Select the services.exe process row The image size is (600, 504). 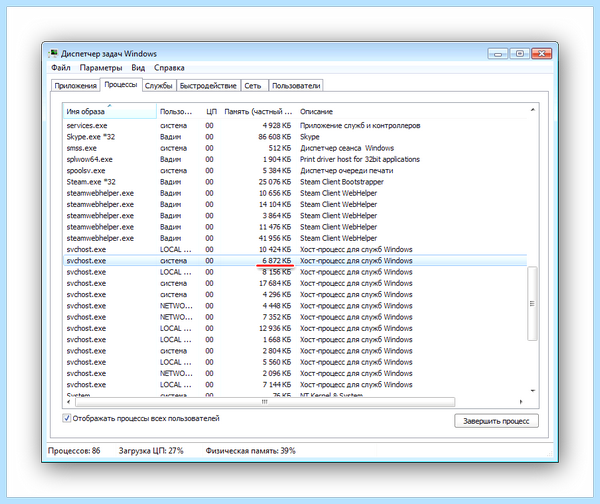click(x=295, y=126)
